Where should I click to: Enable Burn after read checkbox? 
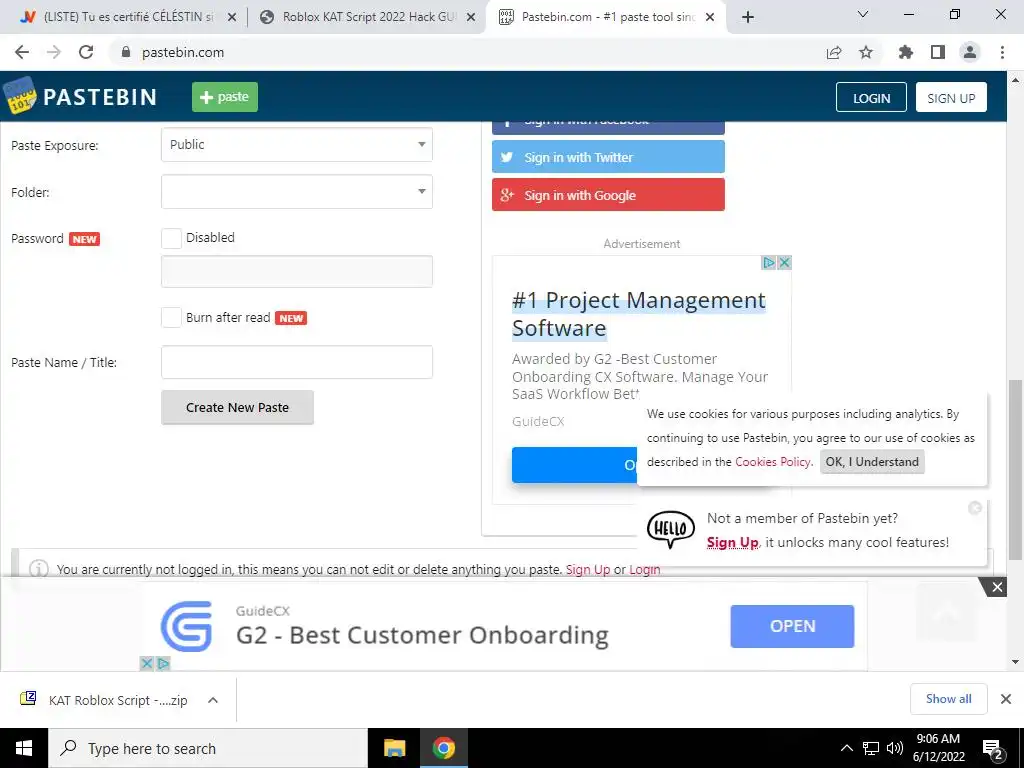pos(172,317)
